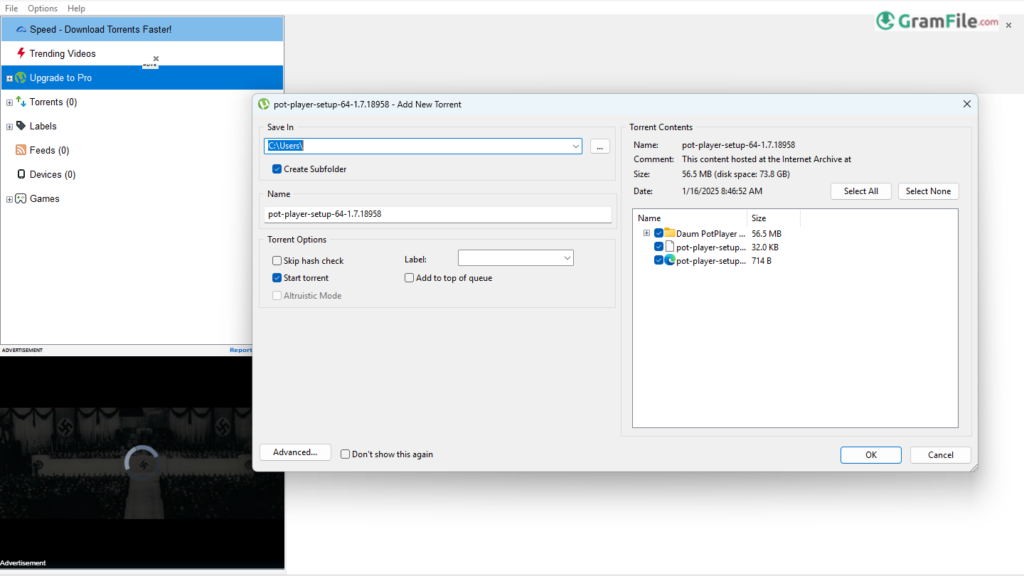Viewport: 1024px width, 576px height.
Task: Uncheck the 714 B pot-player-setup file
Action: [x=658, y=260]
